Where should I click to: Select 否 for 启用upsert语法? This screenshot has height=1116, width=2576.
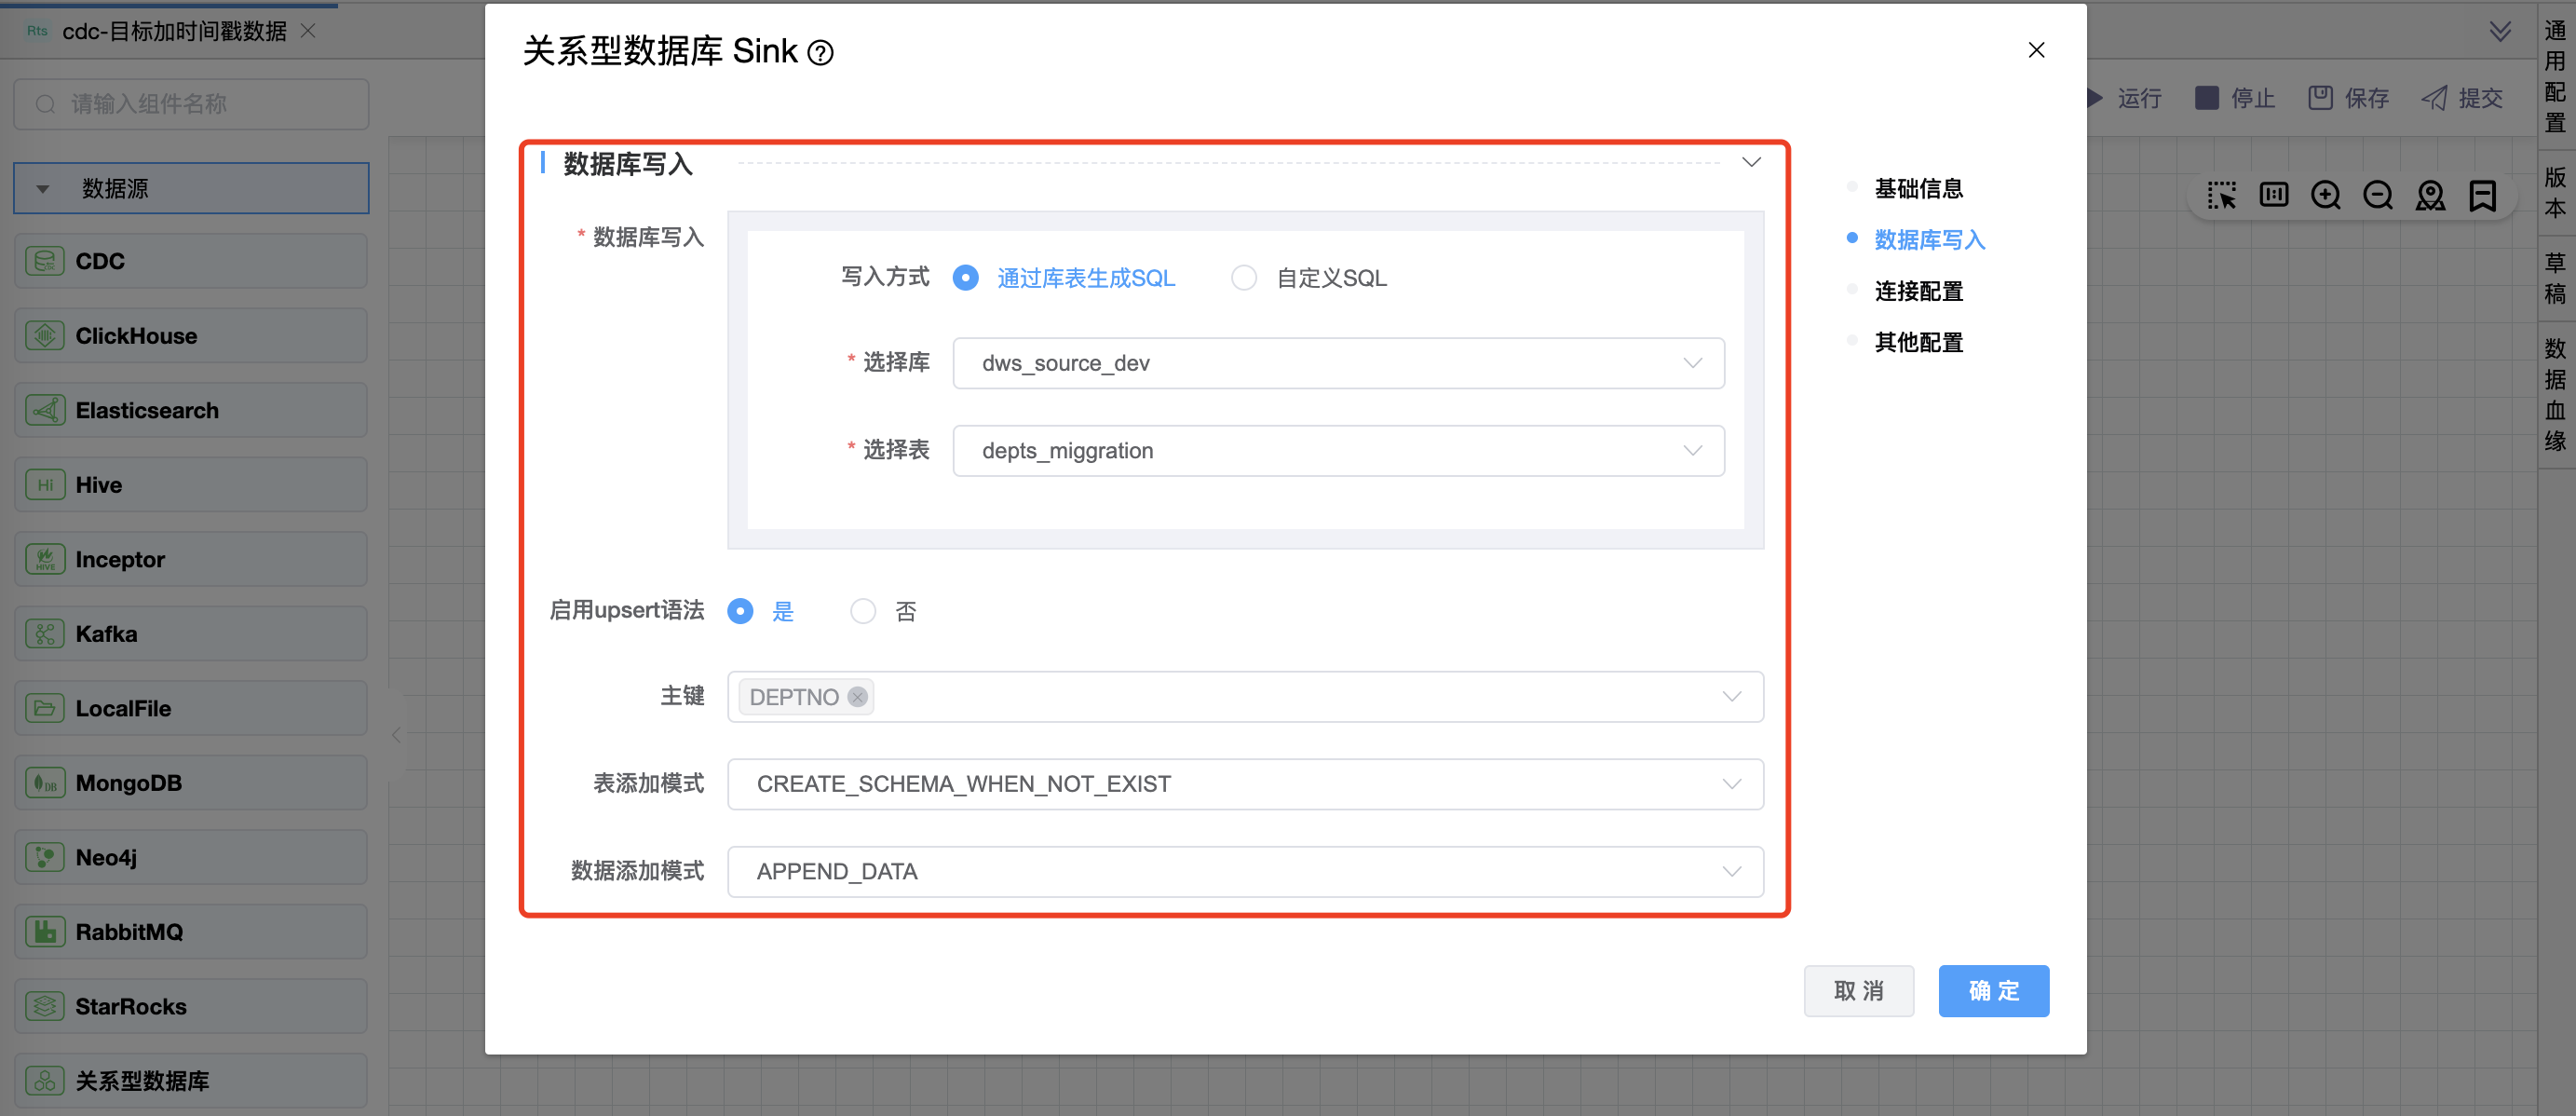pyautogui.click(x=862, y=611)
